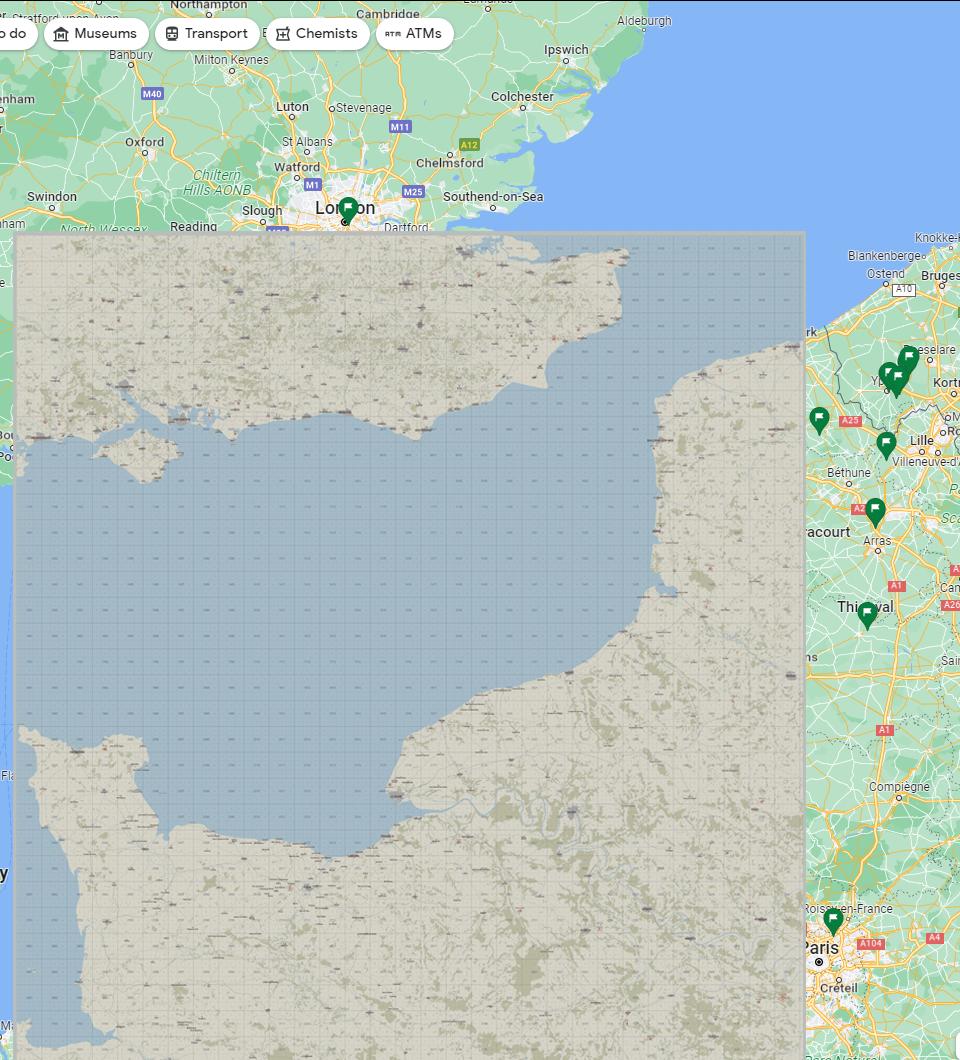This screenshot has height=1060, width=960.
Task: Select the Swindon label
Action: click(52, 197)
